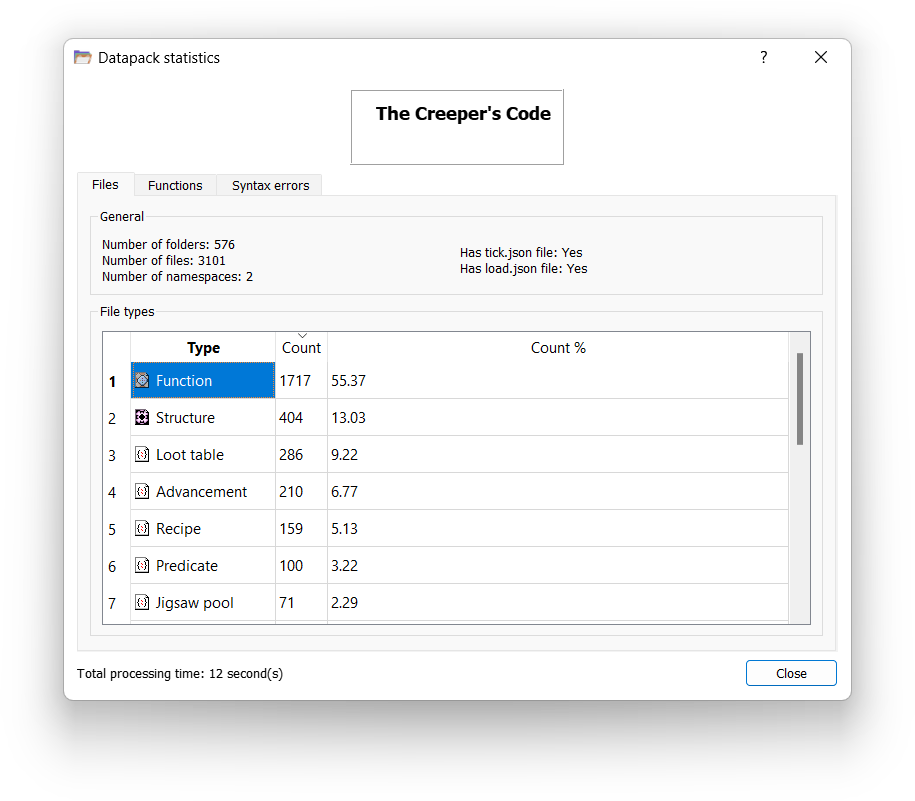Click the Jigsaw pool file icon
Screen dimensions: 915x801
[x=142, y=602]
